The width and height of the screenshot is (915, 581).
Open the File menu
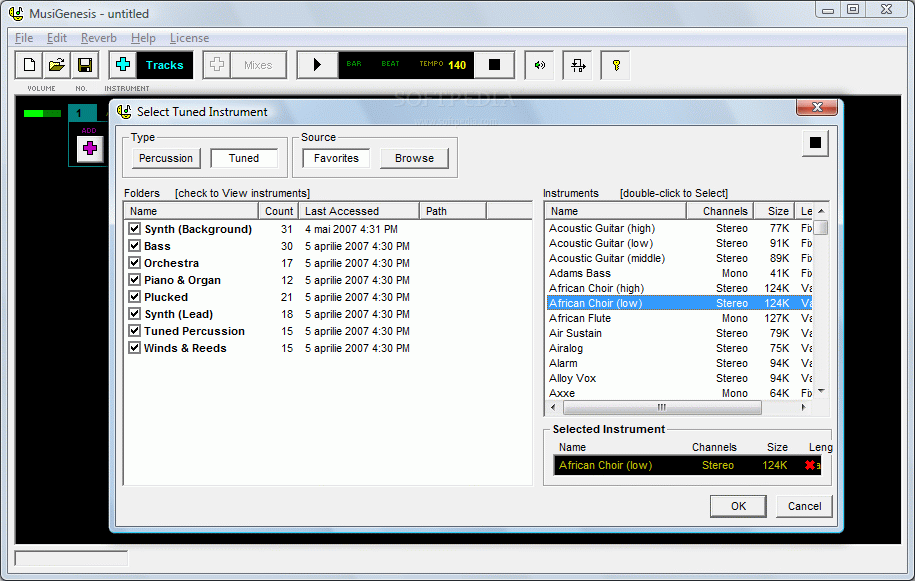(24, 38)
